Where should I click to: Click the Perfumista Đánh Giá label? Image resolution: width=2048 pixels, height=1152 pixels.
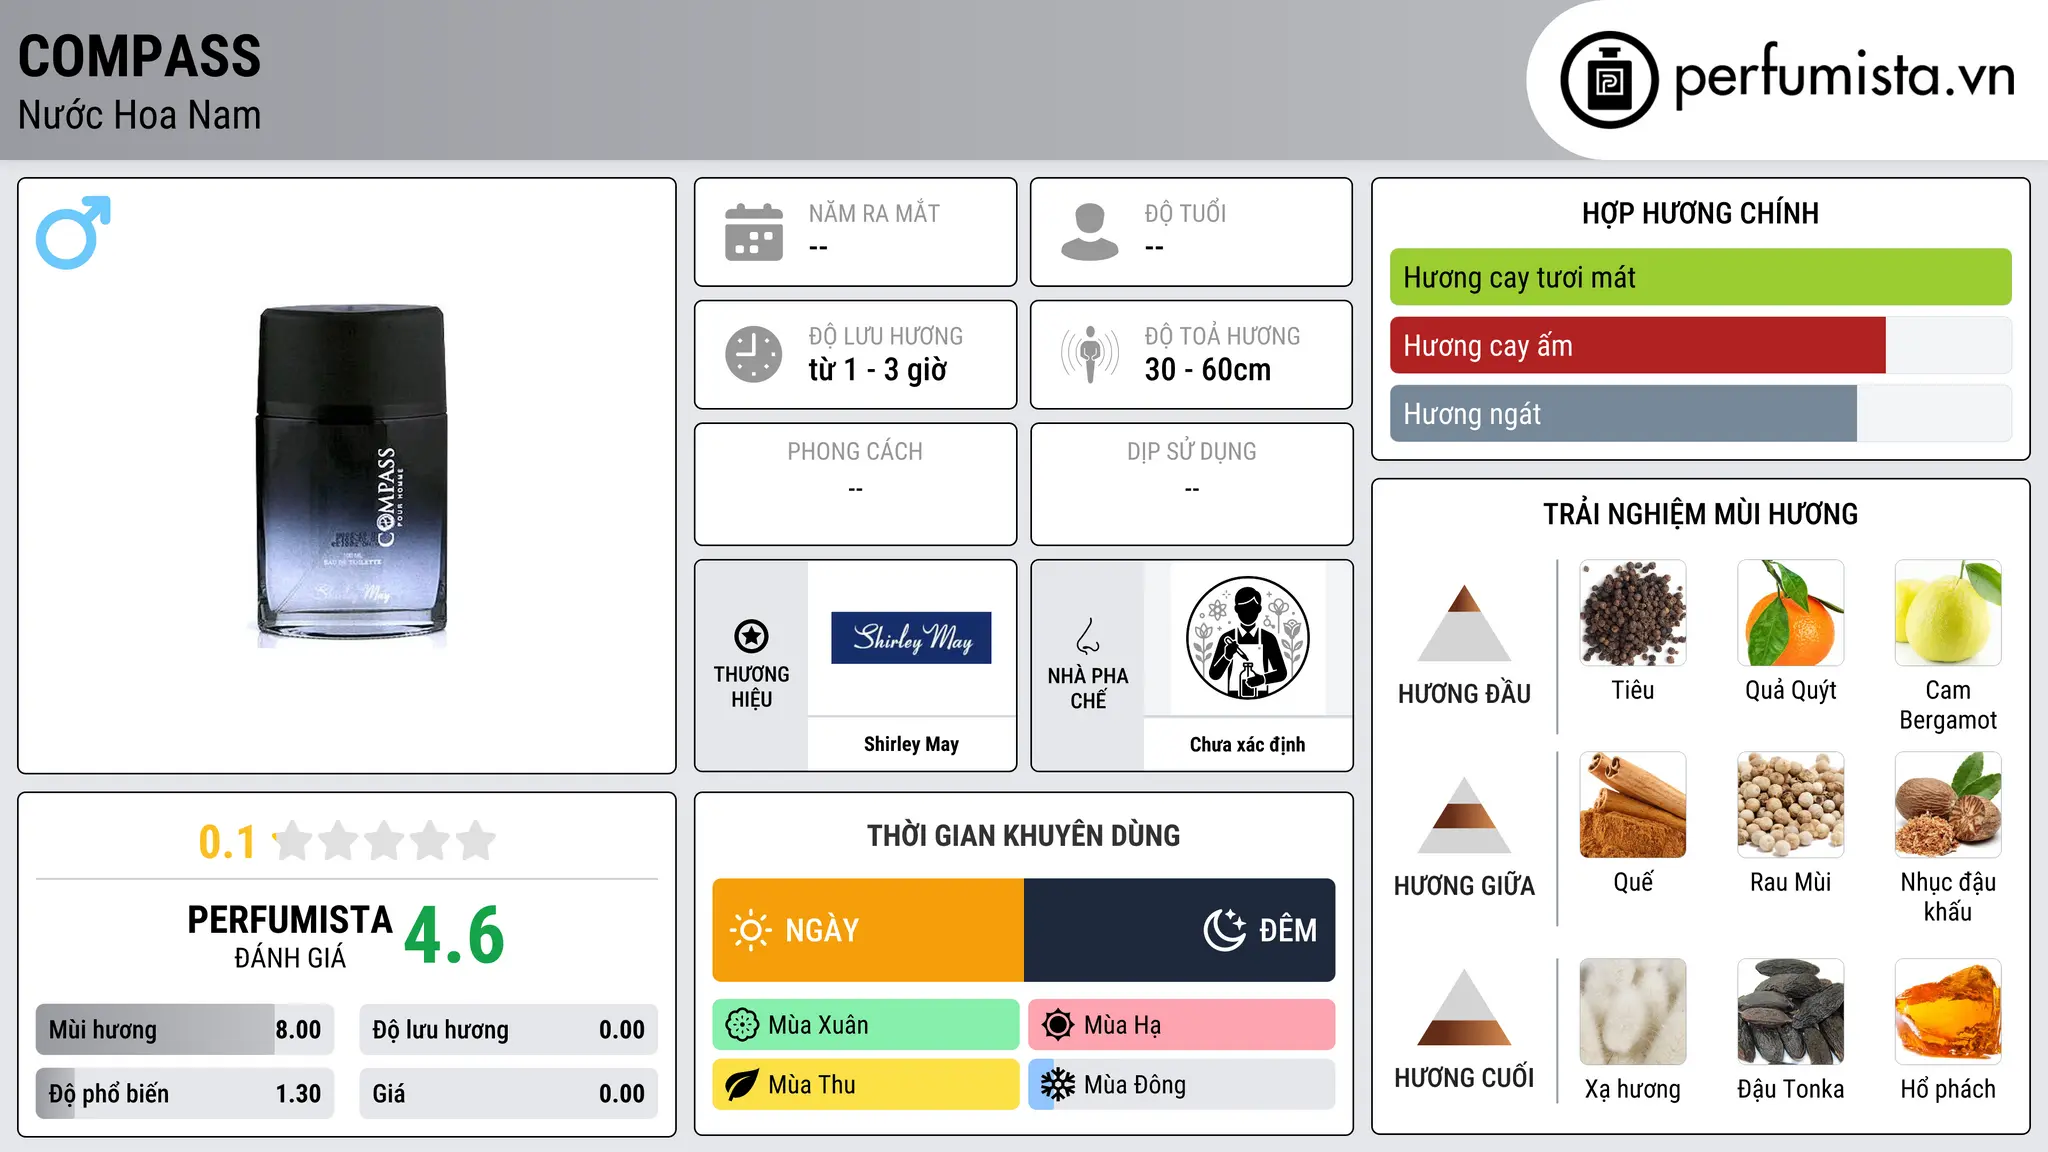pyautogui.click(x=290, y=936)
